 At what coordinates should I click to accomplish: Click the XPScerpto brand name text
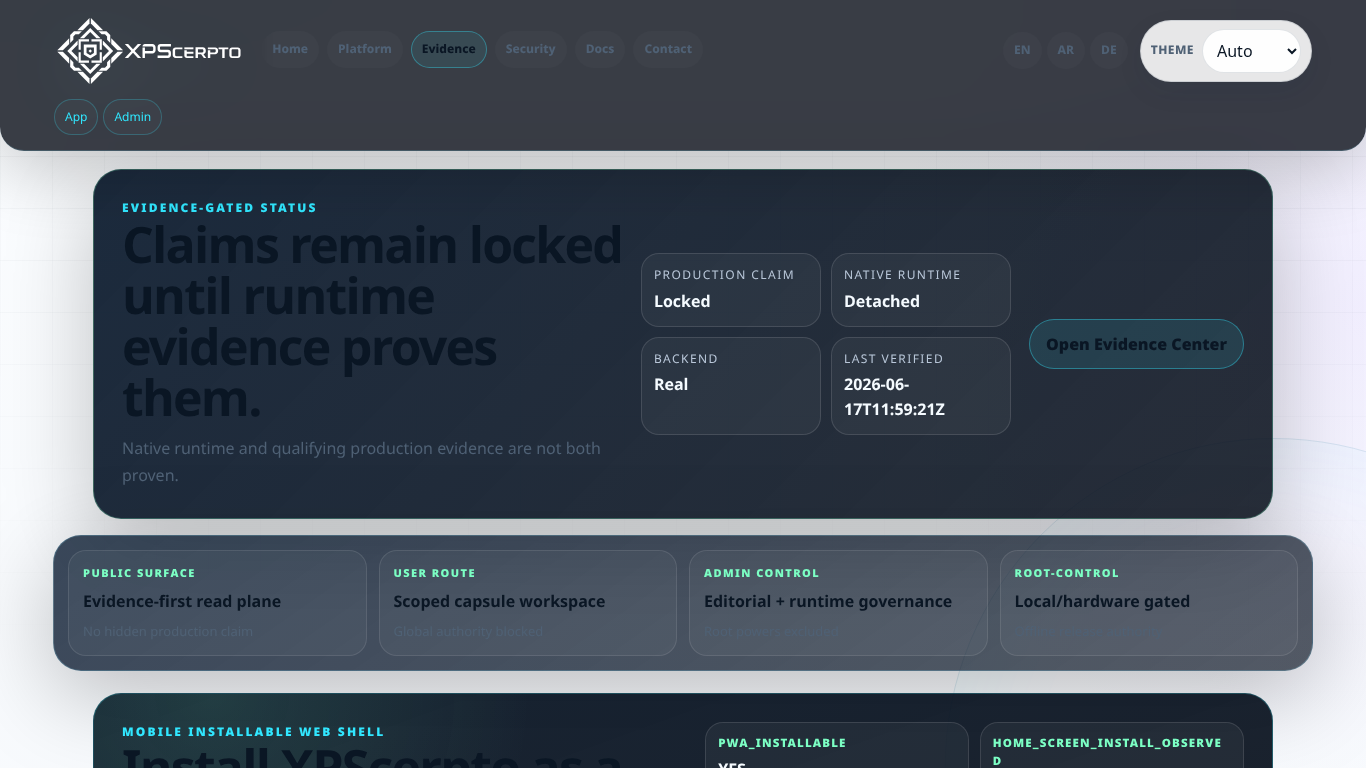pos(183,51)
